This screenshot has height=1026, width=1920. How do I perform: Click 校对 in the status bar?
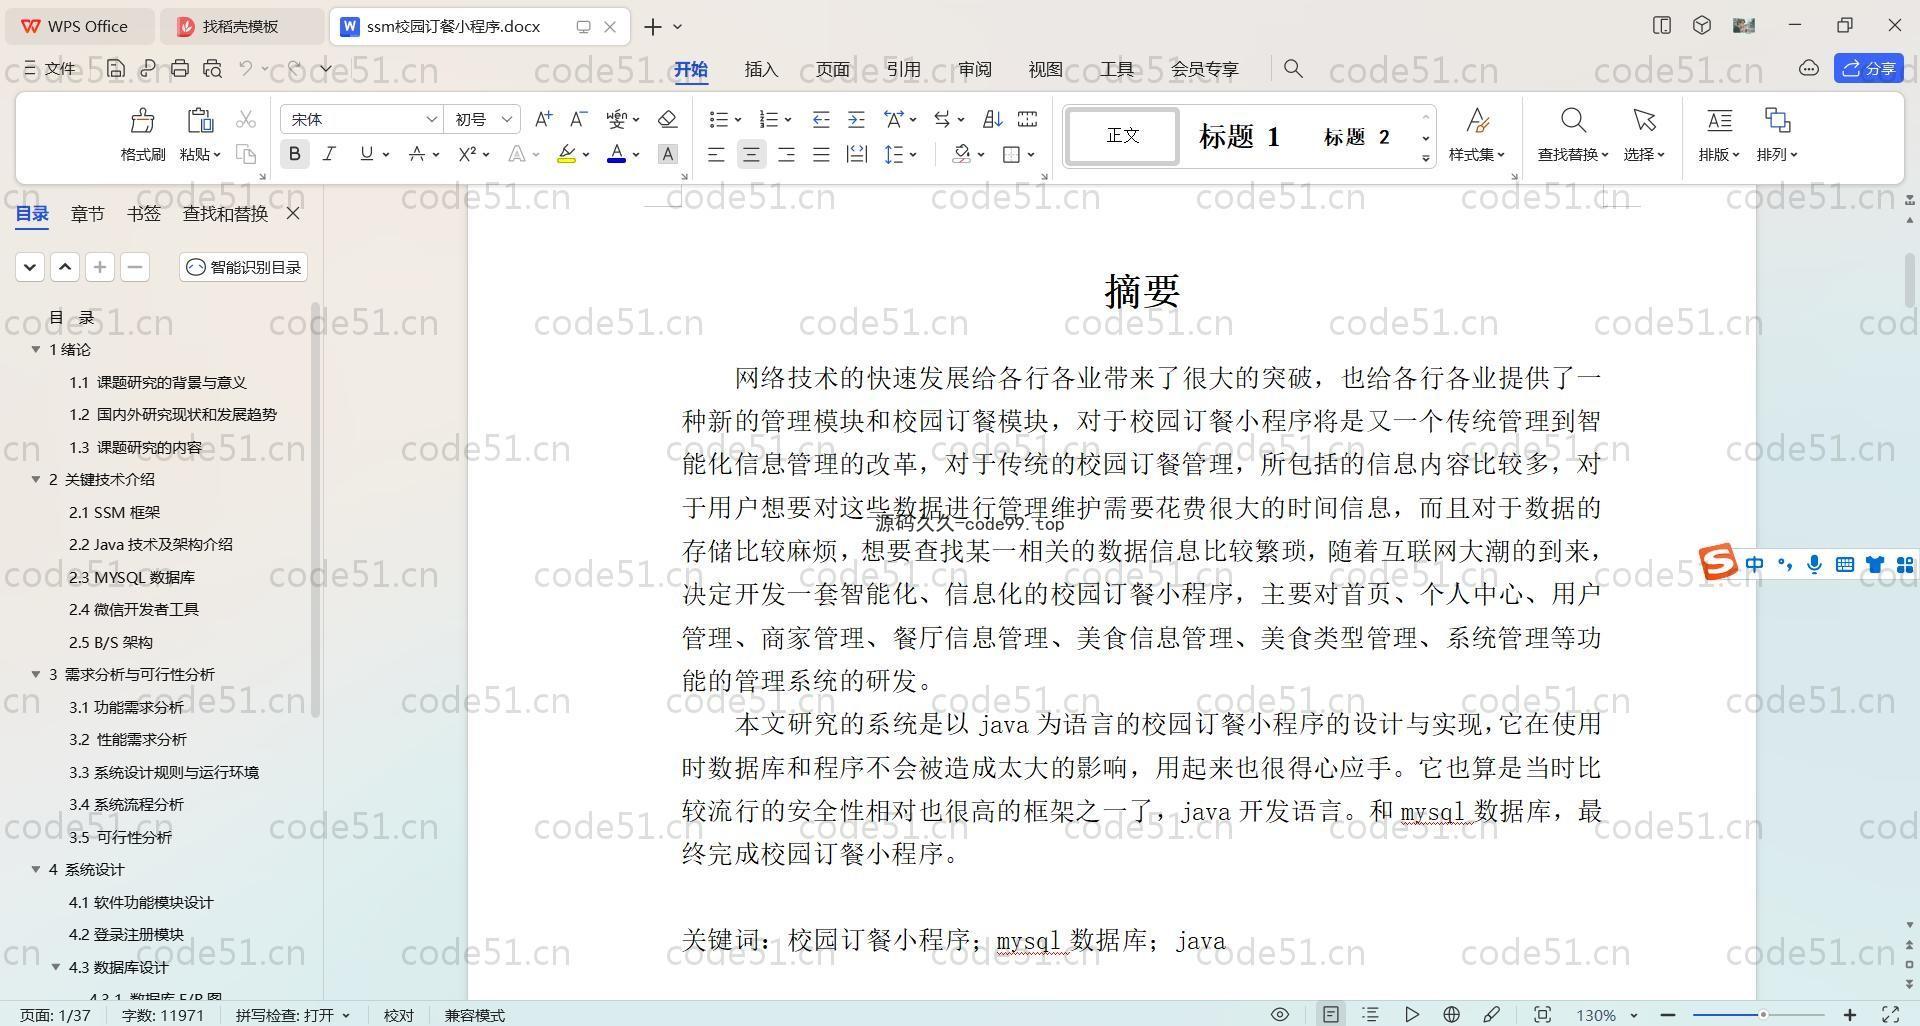pos(398,1014)
